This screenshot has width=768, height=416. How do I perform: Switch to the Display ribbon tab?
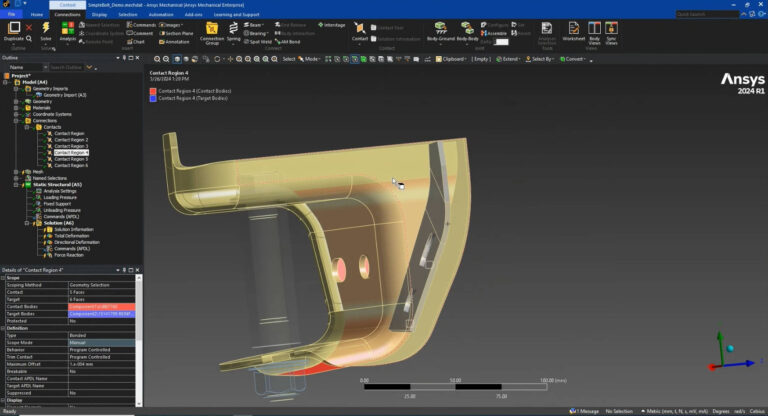(99, 15)
